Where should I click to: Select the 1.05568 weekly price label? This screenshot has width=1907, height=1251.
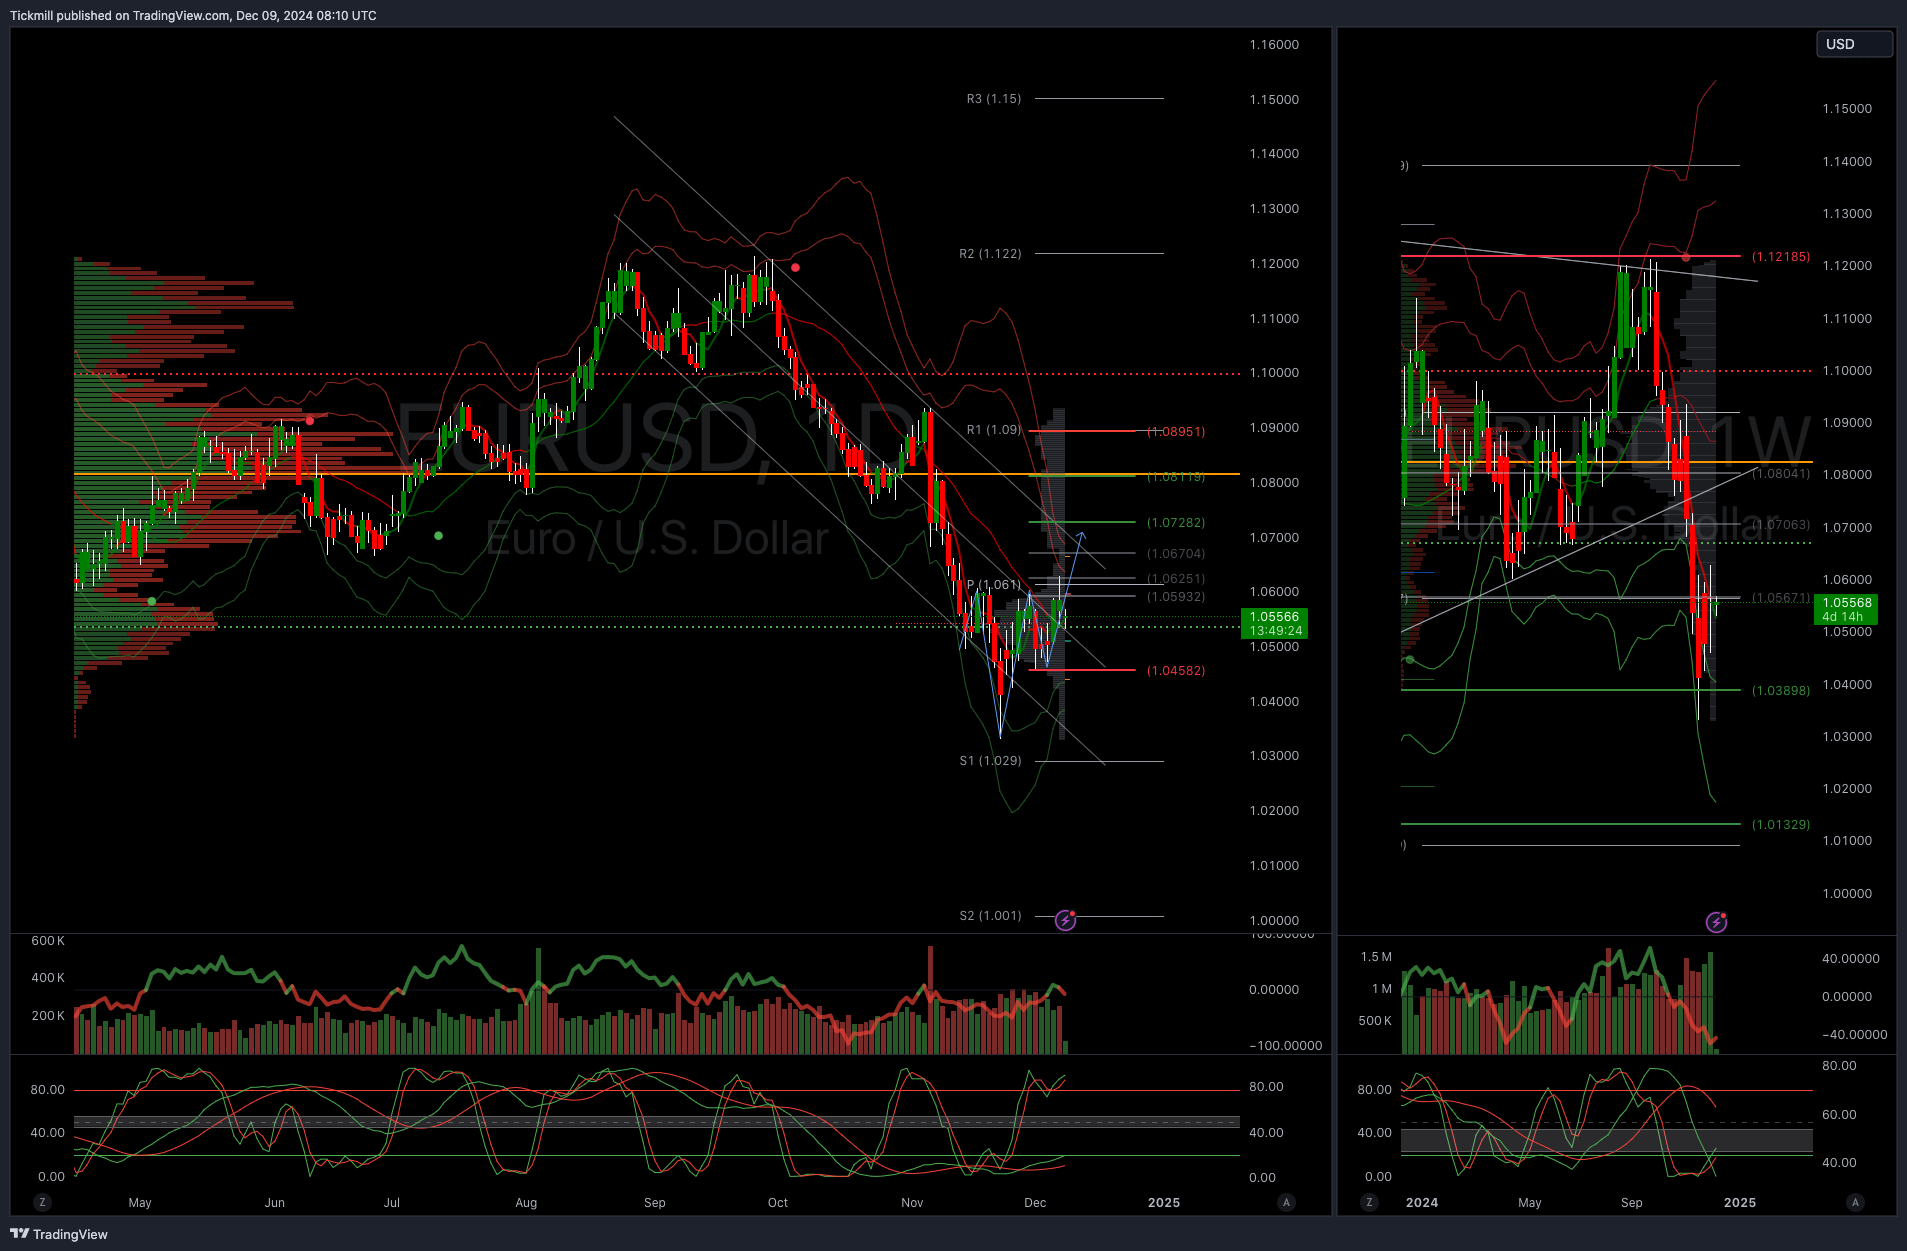[1846, 609]
